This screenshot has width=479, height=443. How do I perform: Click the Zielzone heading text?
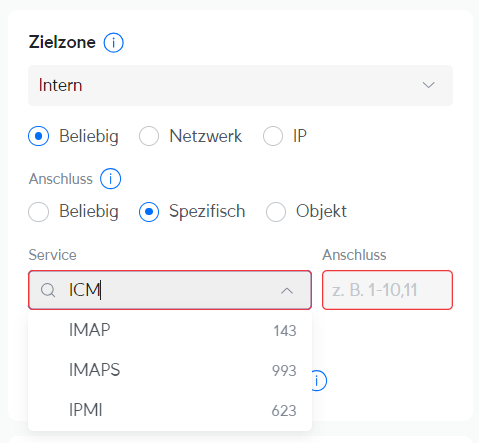click(x=62, y=42)
